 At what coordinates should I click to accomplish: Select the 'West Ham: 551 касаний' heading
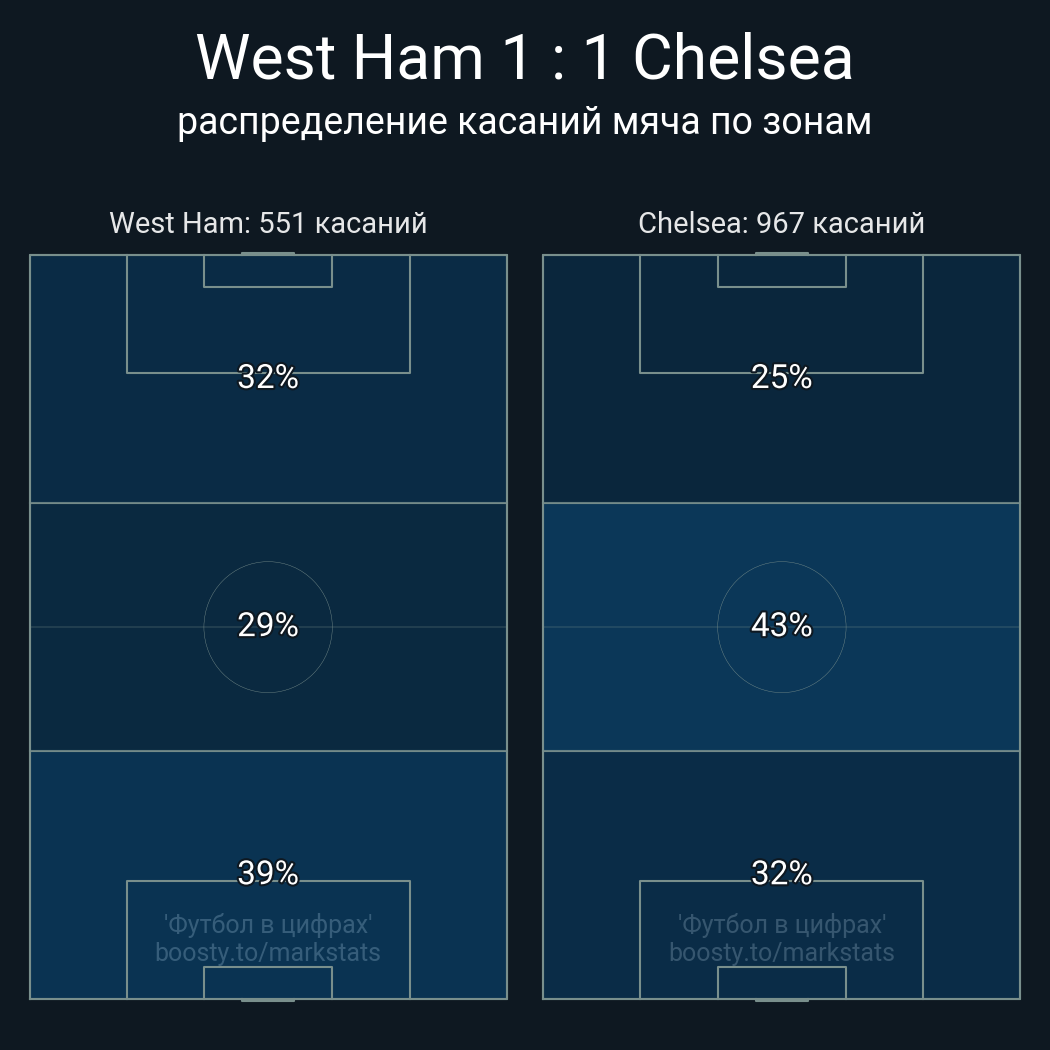268,223
